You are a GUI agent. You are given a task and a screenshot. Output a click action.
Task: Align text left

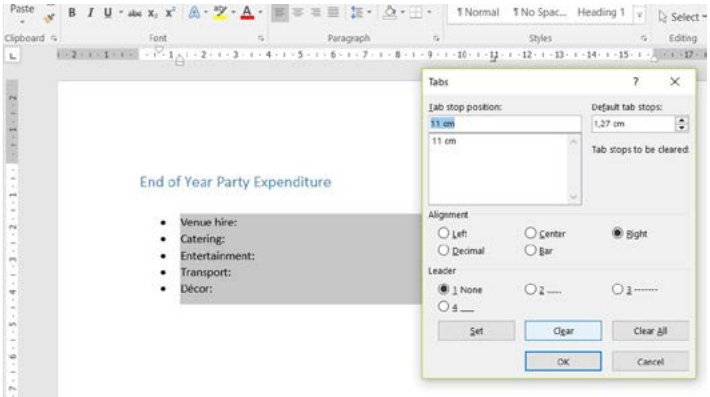(279, 13)
